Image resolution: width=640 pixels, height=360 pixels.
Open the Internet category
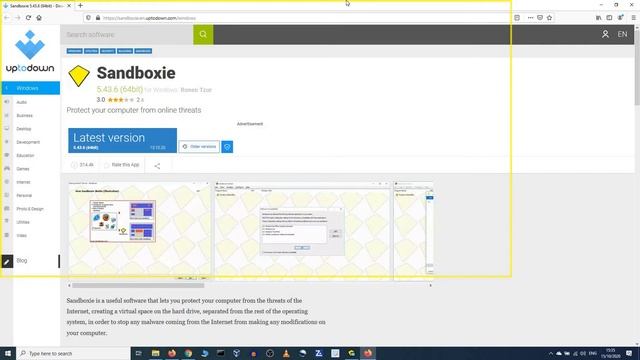[23, 182]
